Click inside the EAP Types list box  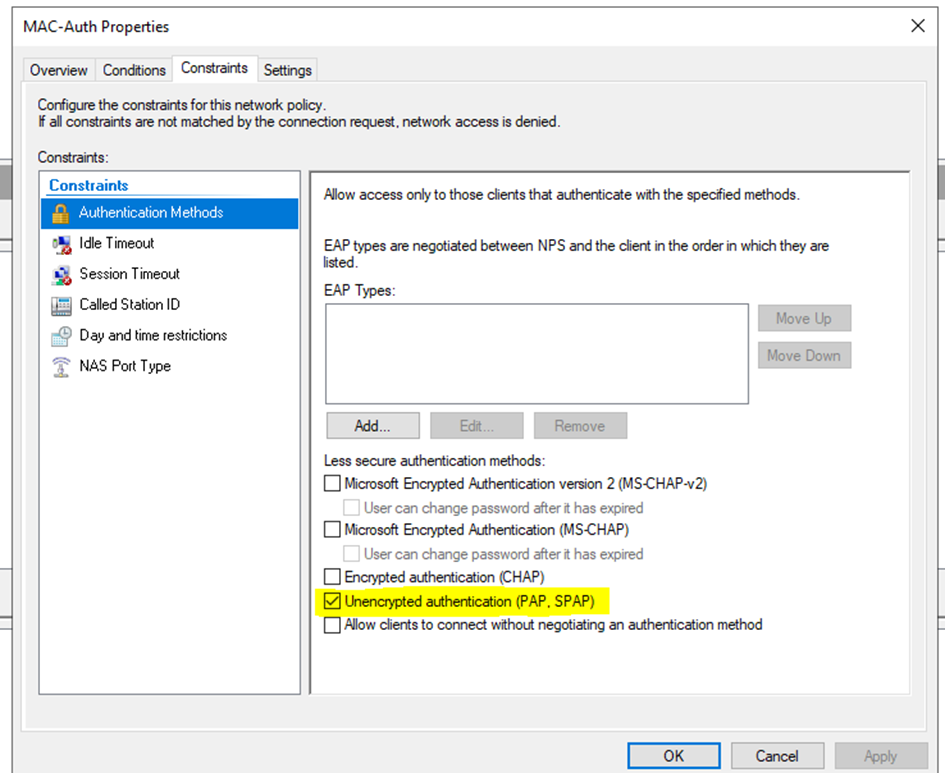click(x=536, y=354)
